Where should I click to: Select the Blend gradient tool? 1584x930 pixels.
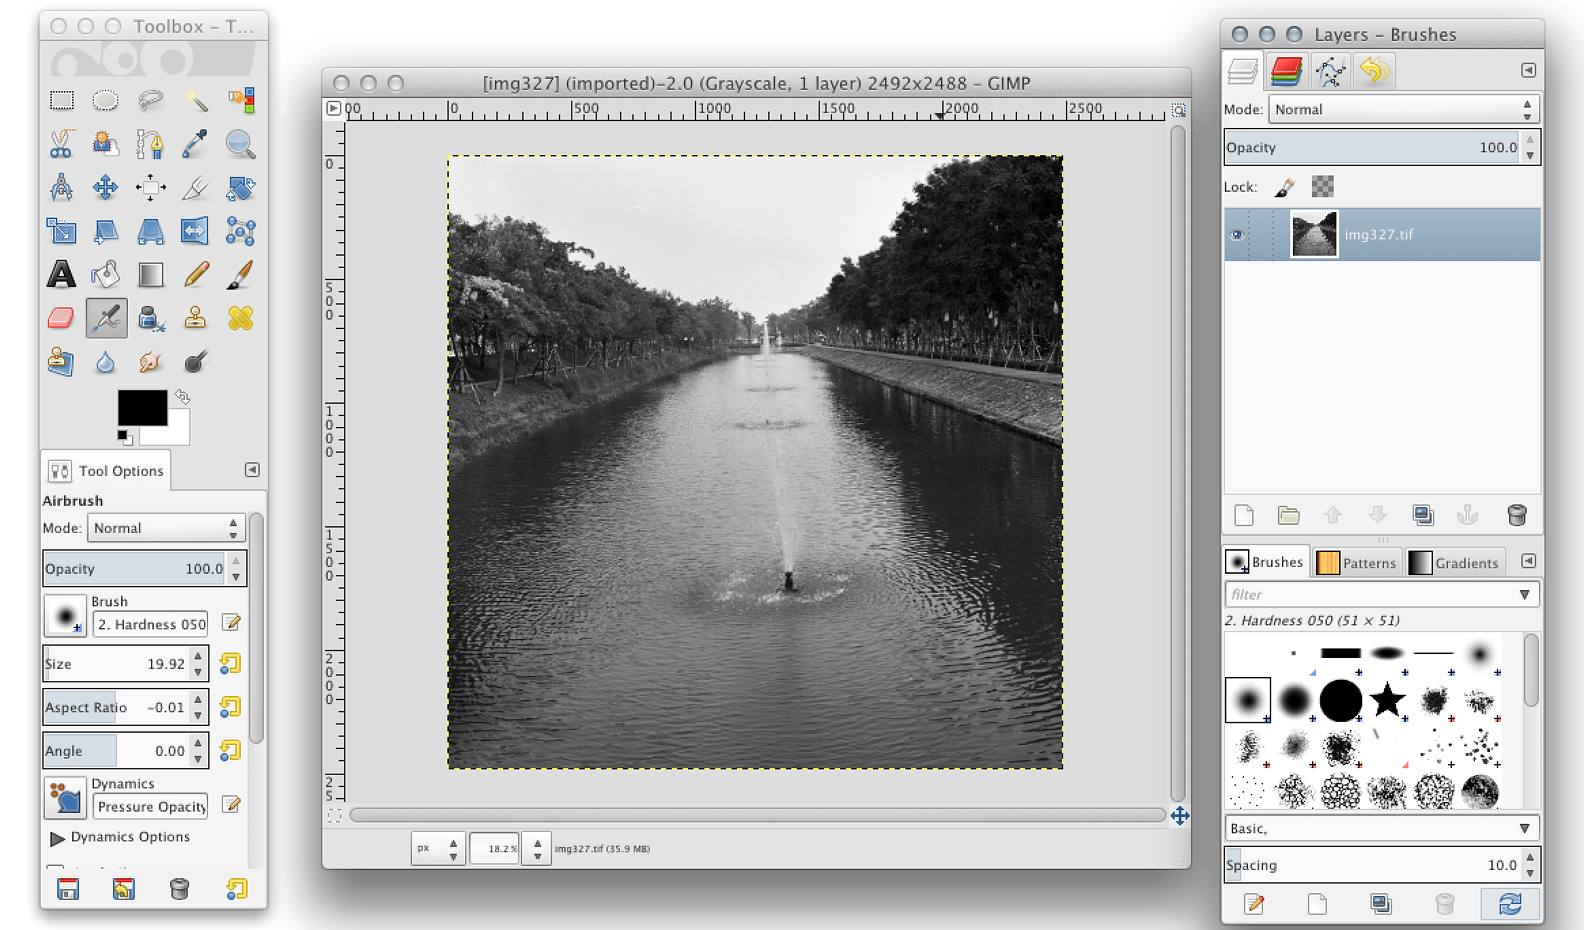(150, 274)
